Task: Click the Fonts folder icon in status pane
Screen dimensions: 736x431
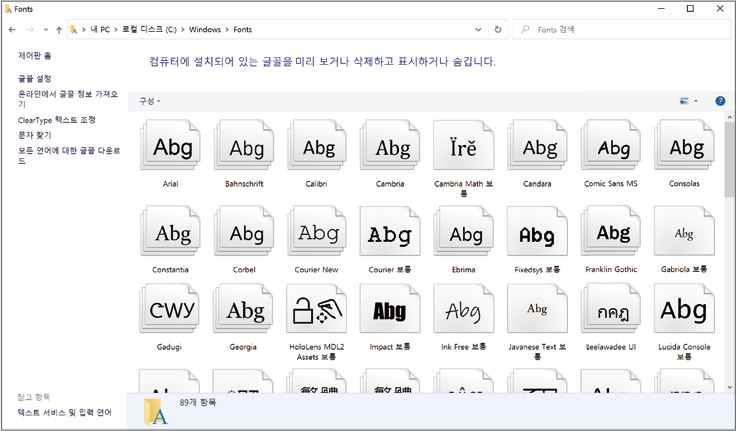Action: pyautogui.click(x=156, y=412)
